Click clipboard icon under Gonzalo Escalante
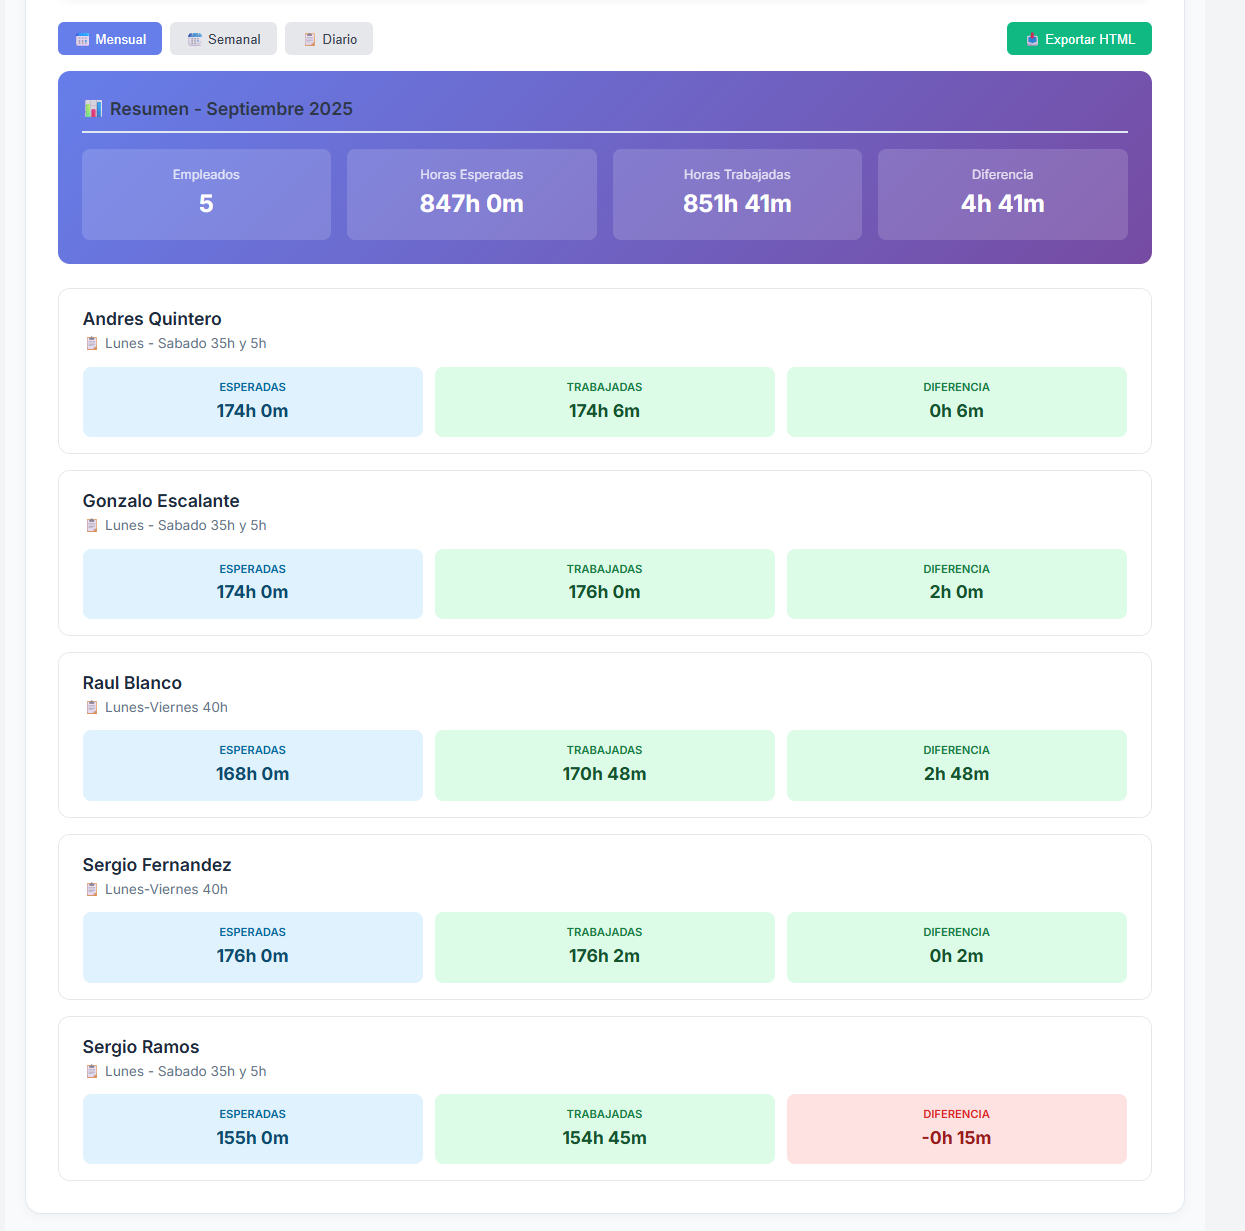This screenshot has width=1245, height=1231. coord(92,526)
